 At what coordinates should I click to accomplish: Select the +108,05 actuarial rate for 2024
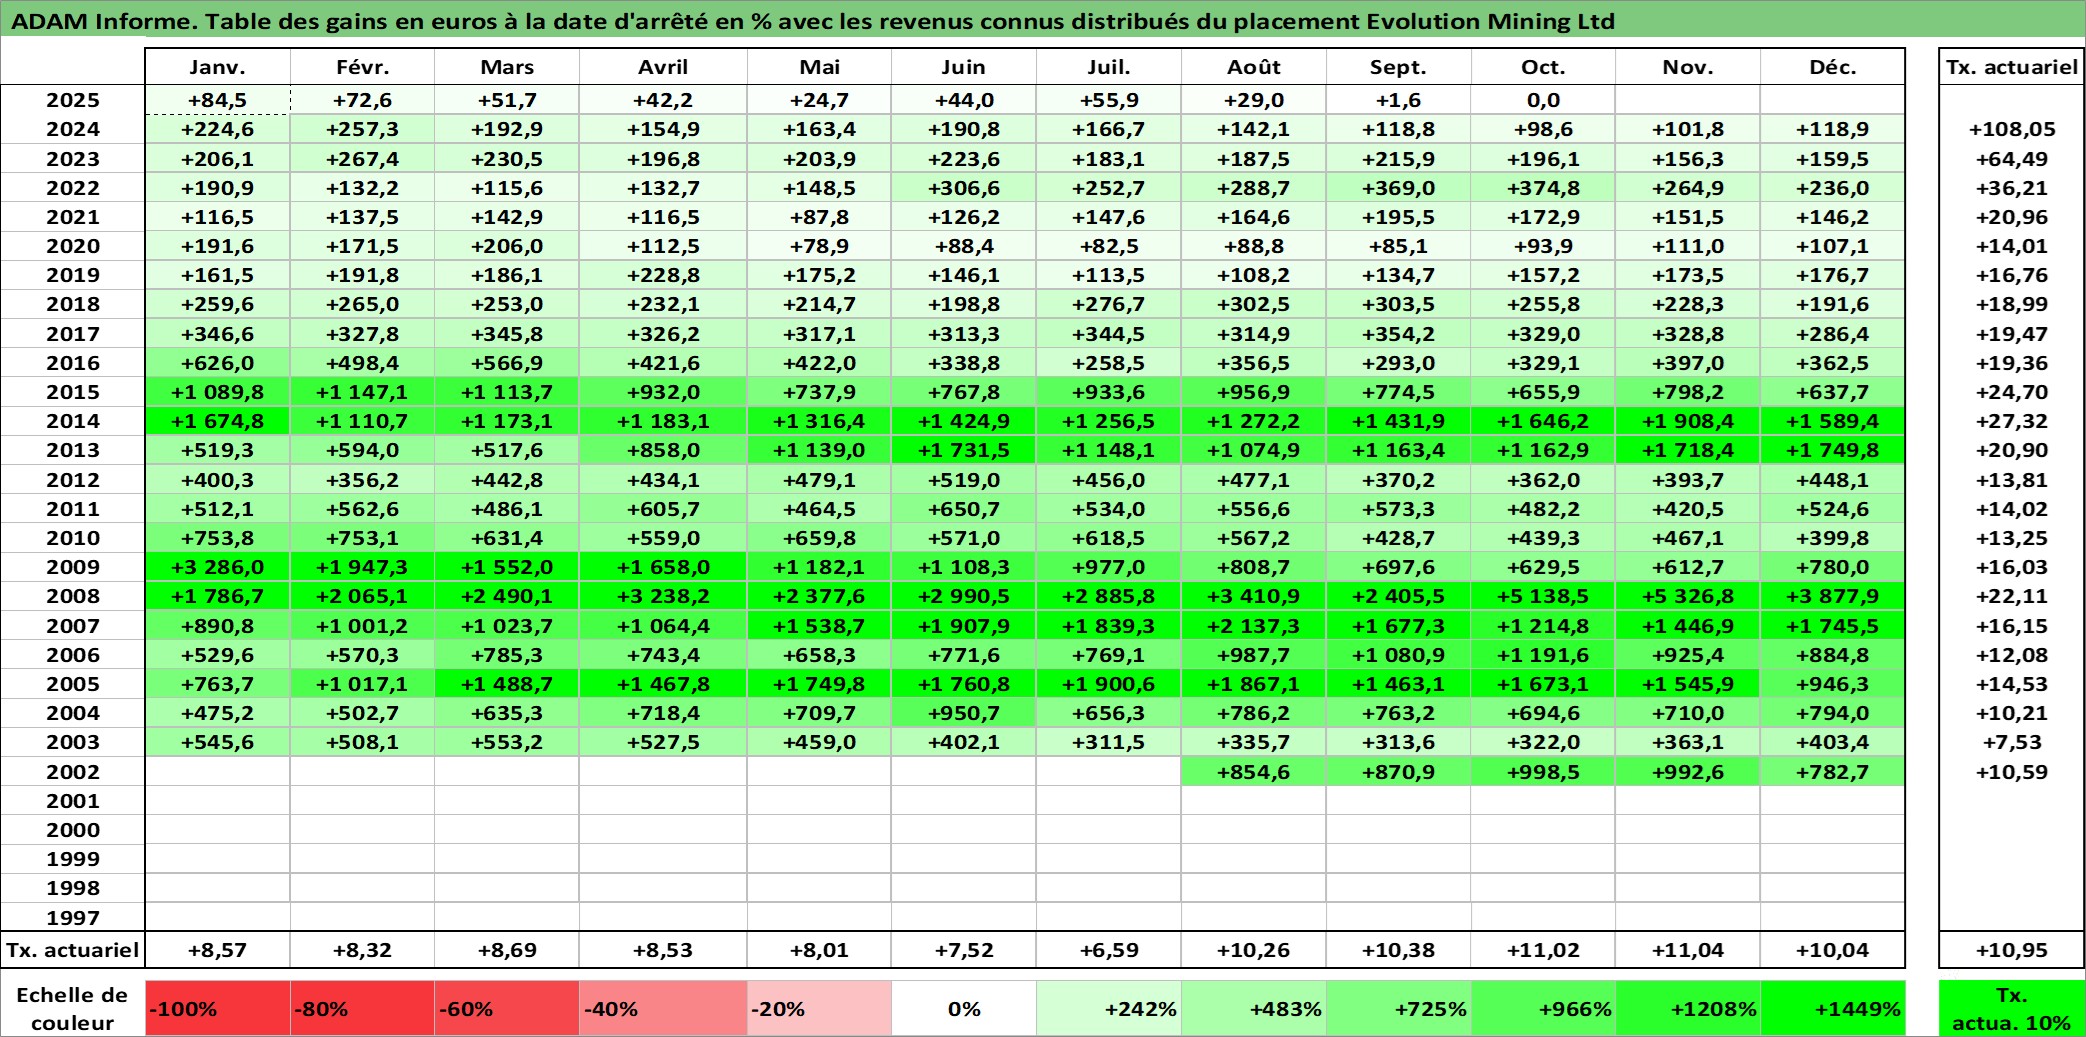pos(2011,129)
